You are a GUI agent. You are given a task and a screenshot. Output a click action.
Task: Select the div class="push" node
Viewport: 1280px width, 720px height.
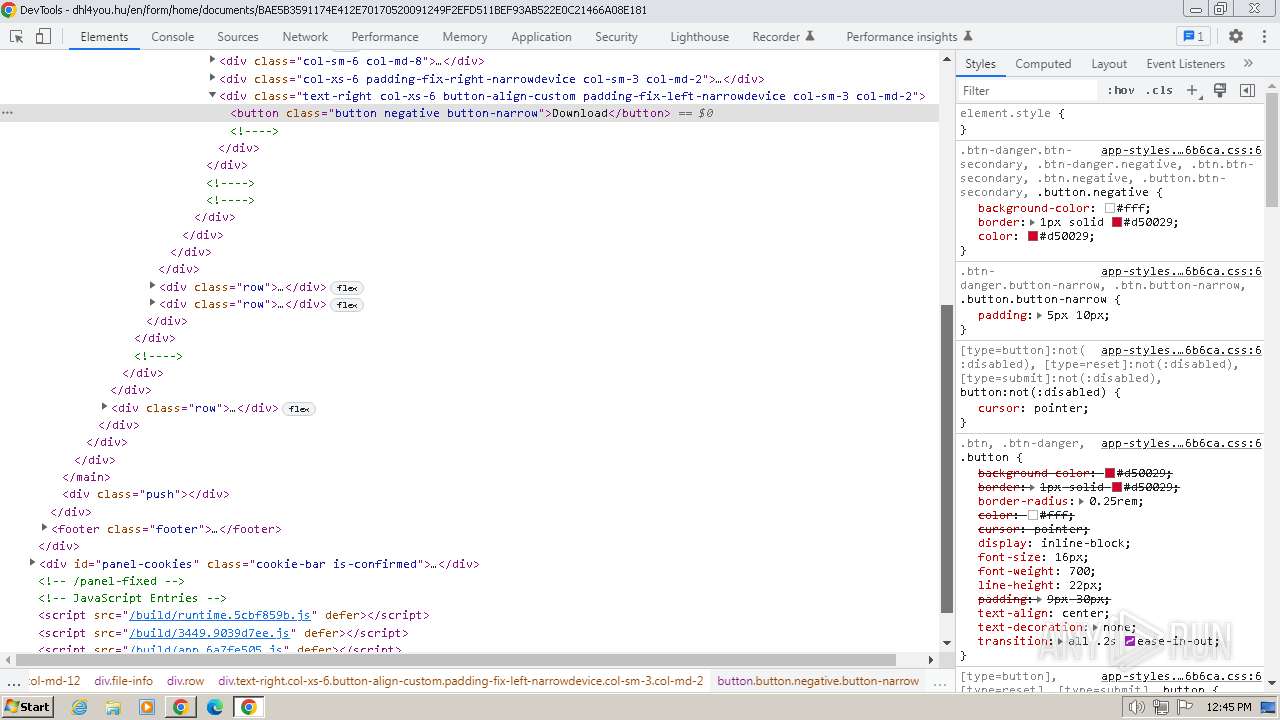[146, 494]
